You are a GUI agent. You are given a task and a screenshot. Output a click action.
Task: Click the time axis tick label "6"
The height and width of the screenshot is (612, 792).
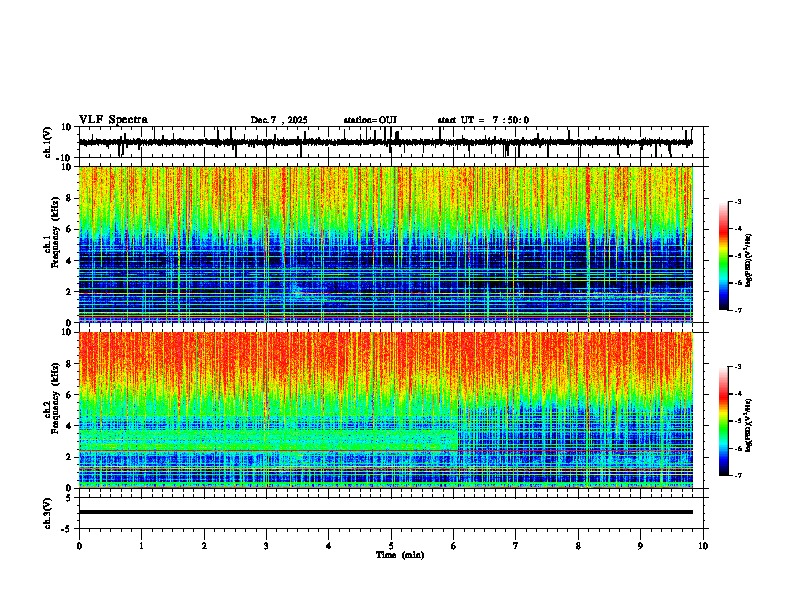tap(453, 546)
